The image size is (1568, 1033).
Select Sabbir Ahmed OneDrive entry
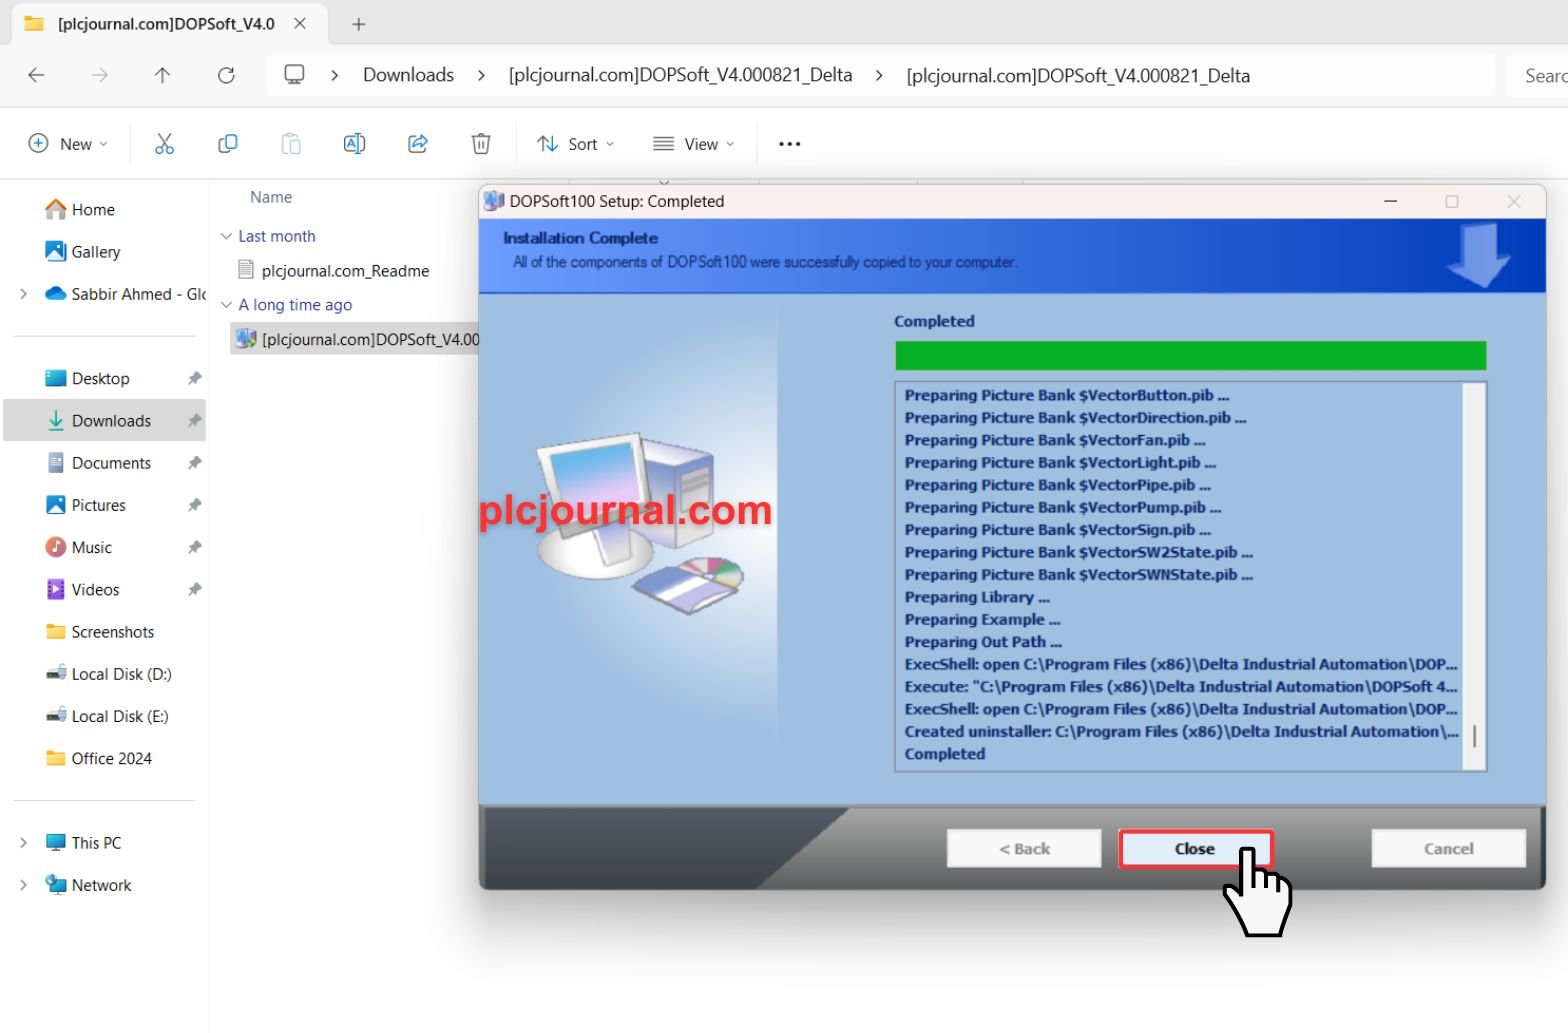pos(125,294)
